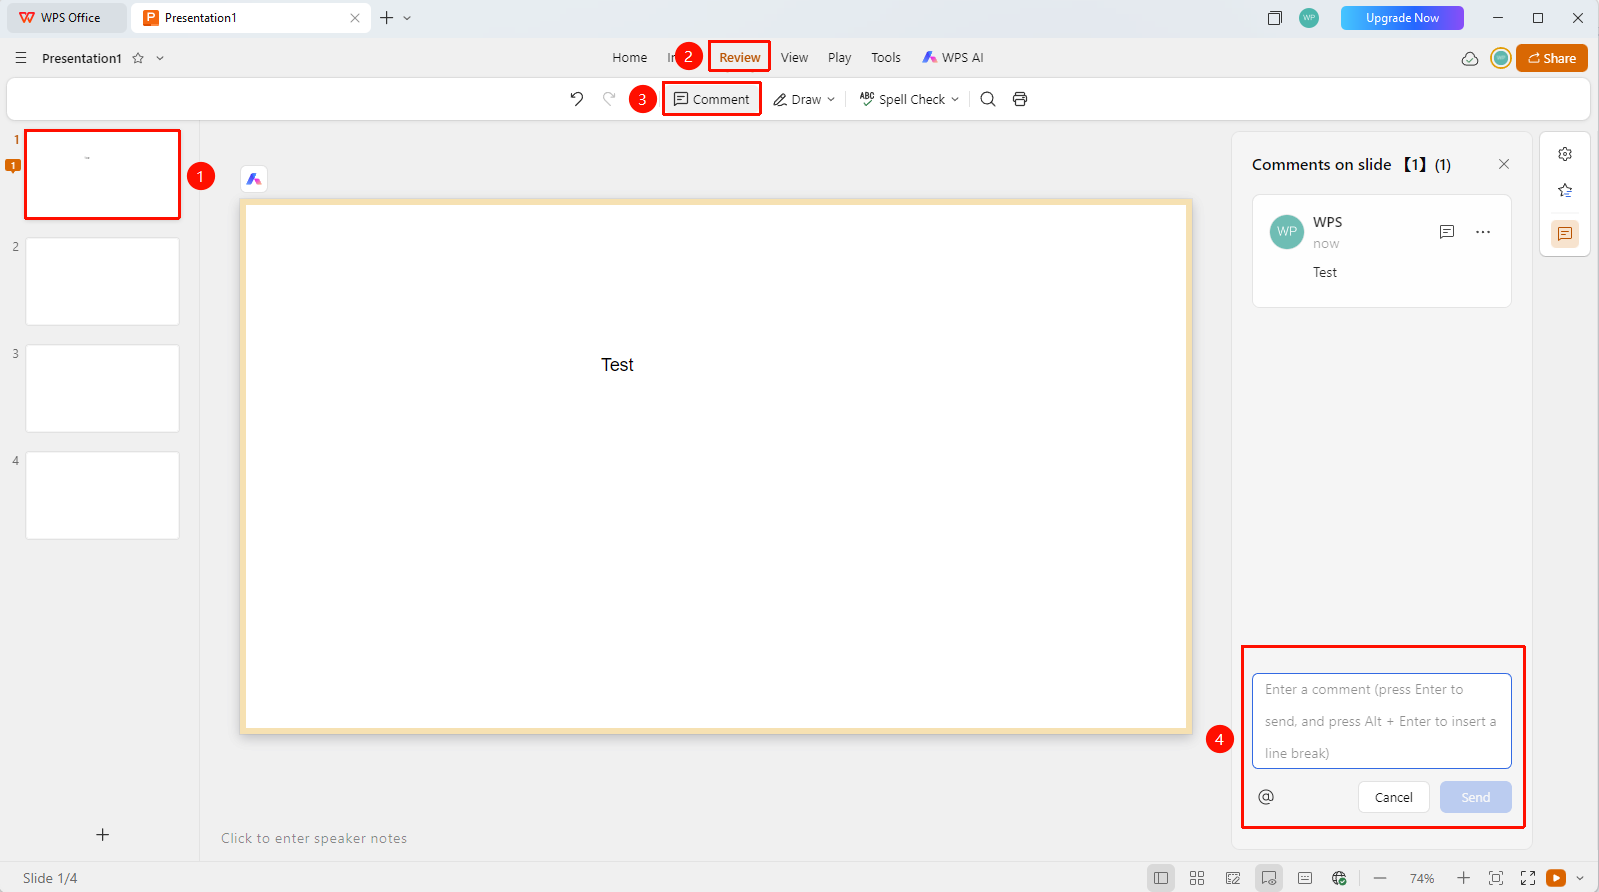This screenshot has height=892, width=1599.
Task: Click the magnifier Search icon
Action: tap(988, 99)
